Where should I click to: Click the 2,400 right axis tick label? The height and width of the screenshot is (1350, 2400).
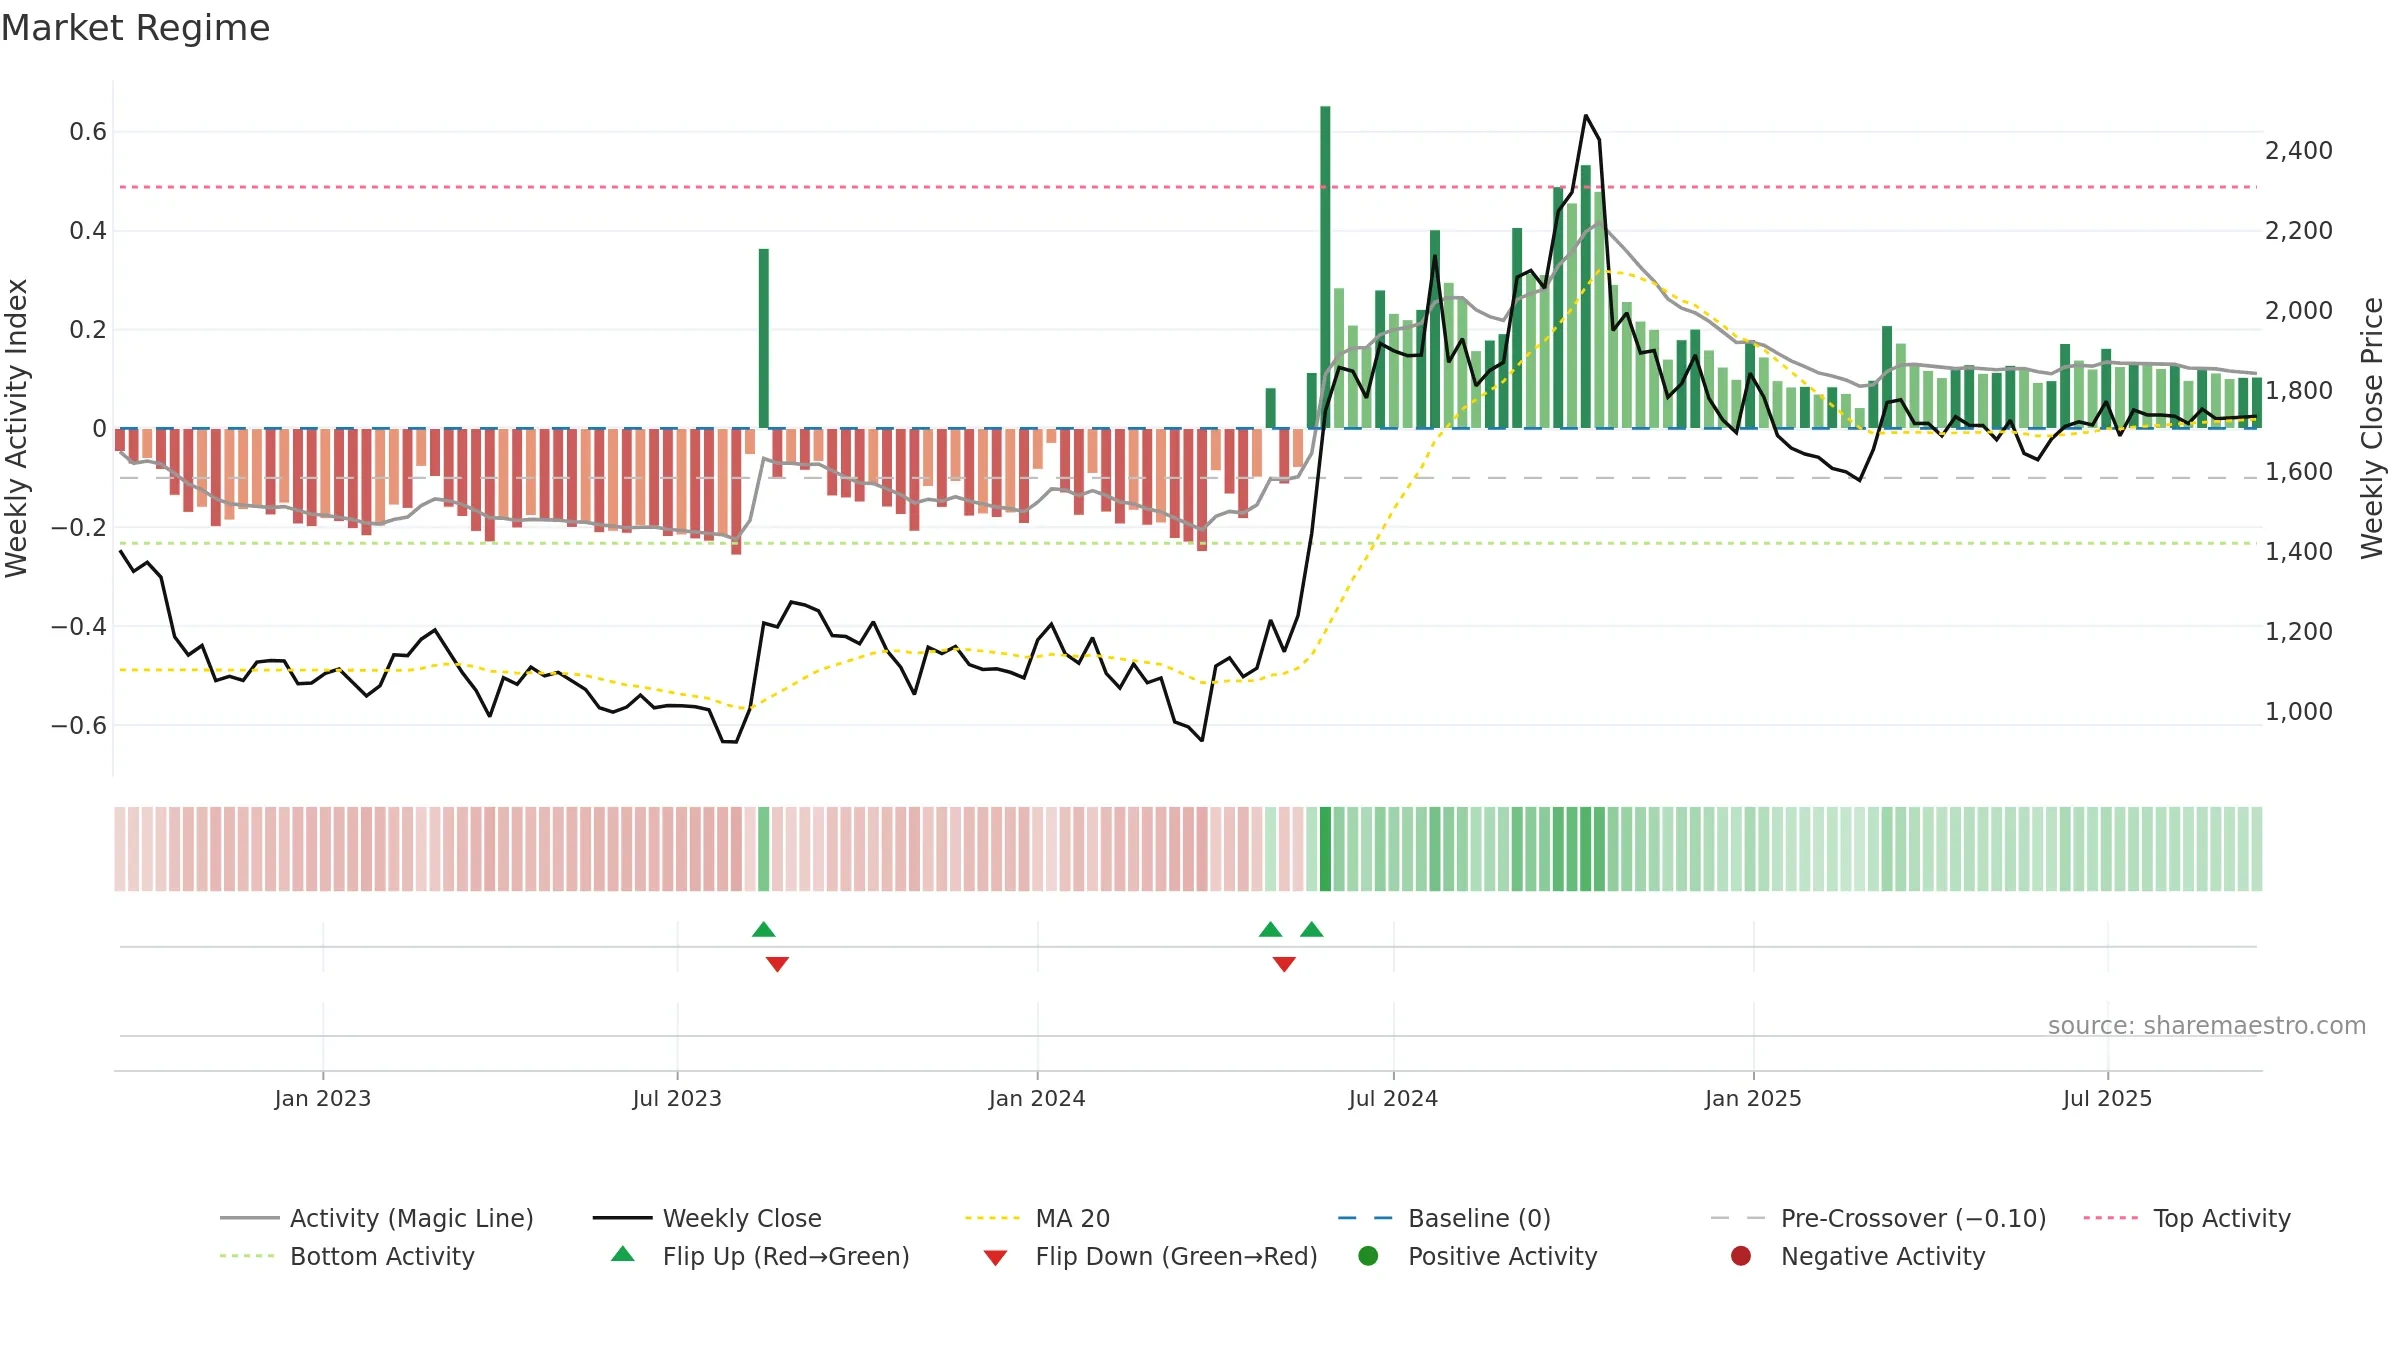coord(2299,151)
